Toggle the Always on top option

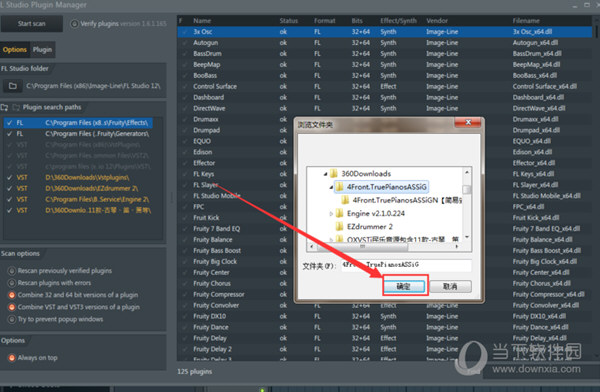12,358
